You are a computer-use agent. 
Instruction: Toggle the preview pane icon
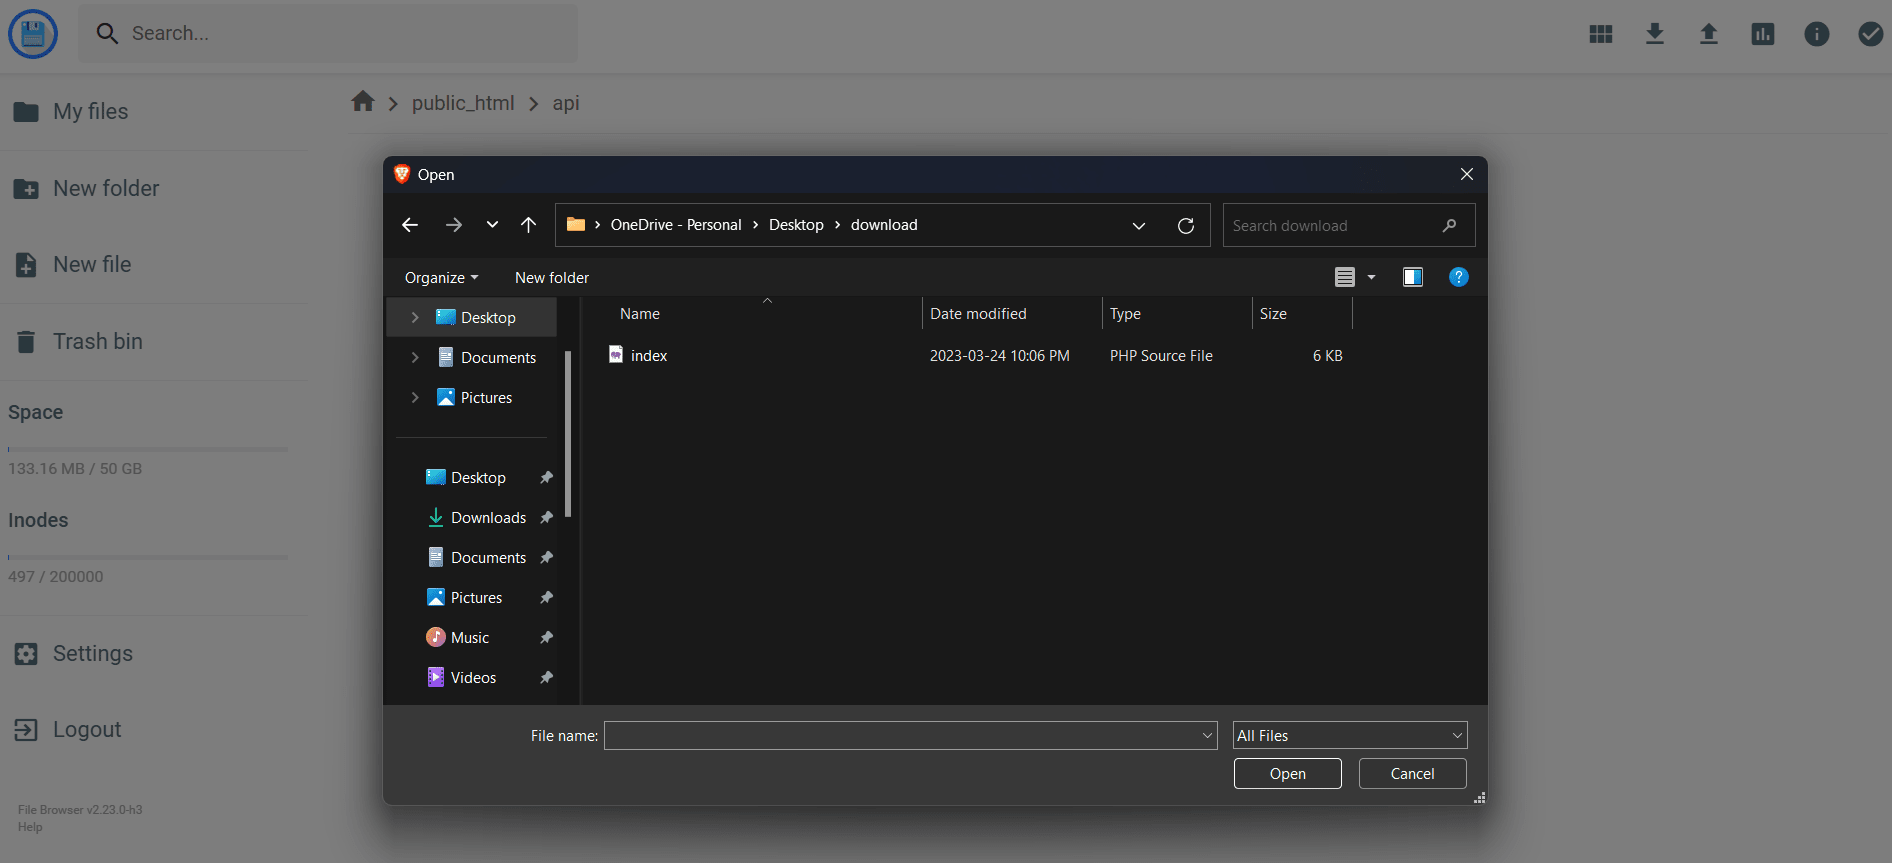point(1413,277)
